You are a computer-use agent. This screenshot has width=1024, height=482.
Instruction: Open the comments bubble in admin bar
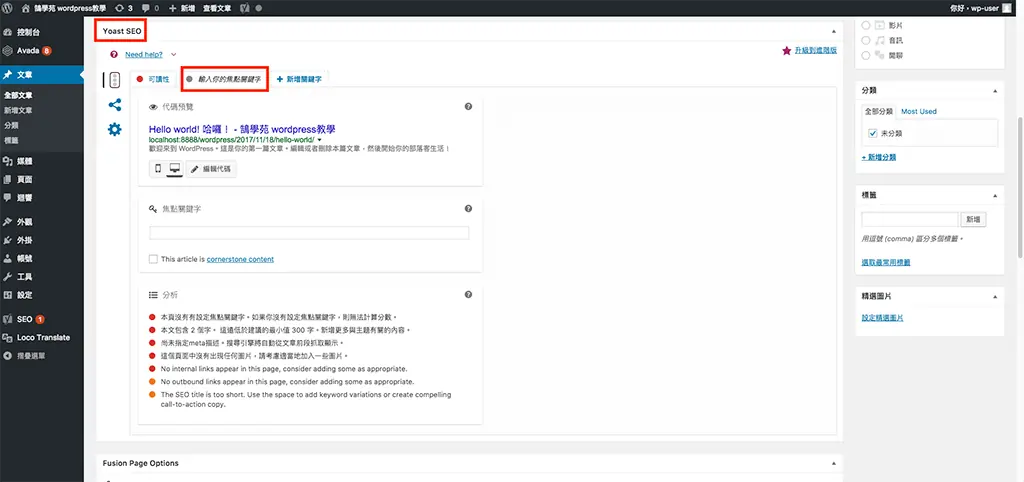coord(150,8)
